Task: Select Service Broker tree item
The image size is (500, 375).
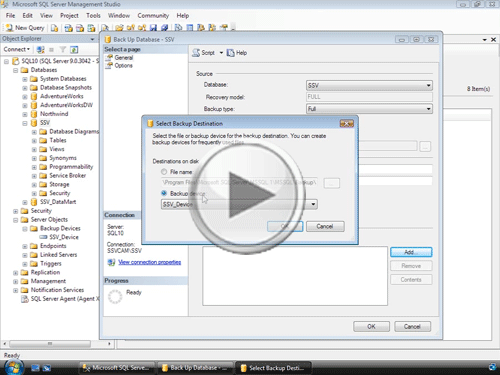Action: click(x=67, y=176)
